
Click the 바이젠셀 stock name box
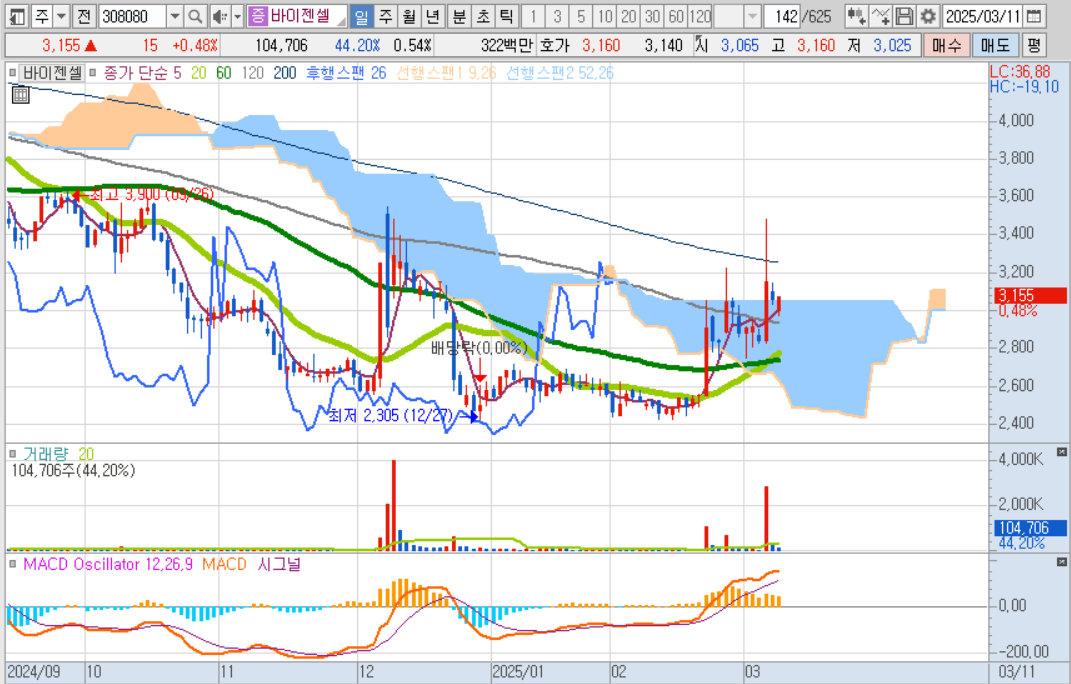306,16
